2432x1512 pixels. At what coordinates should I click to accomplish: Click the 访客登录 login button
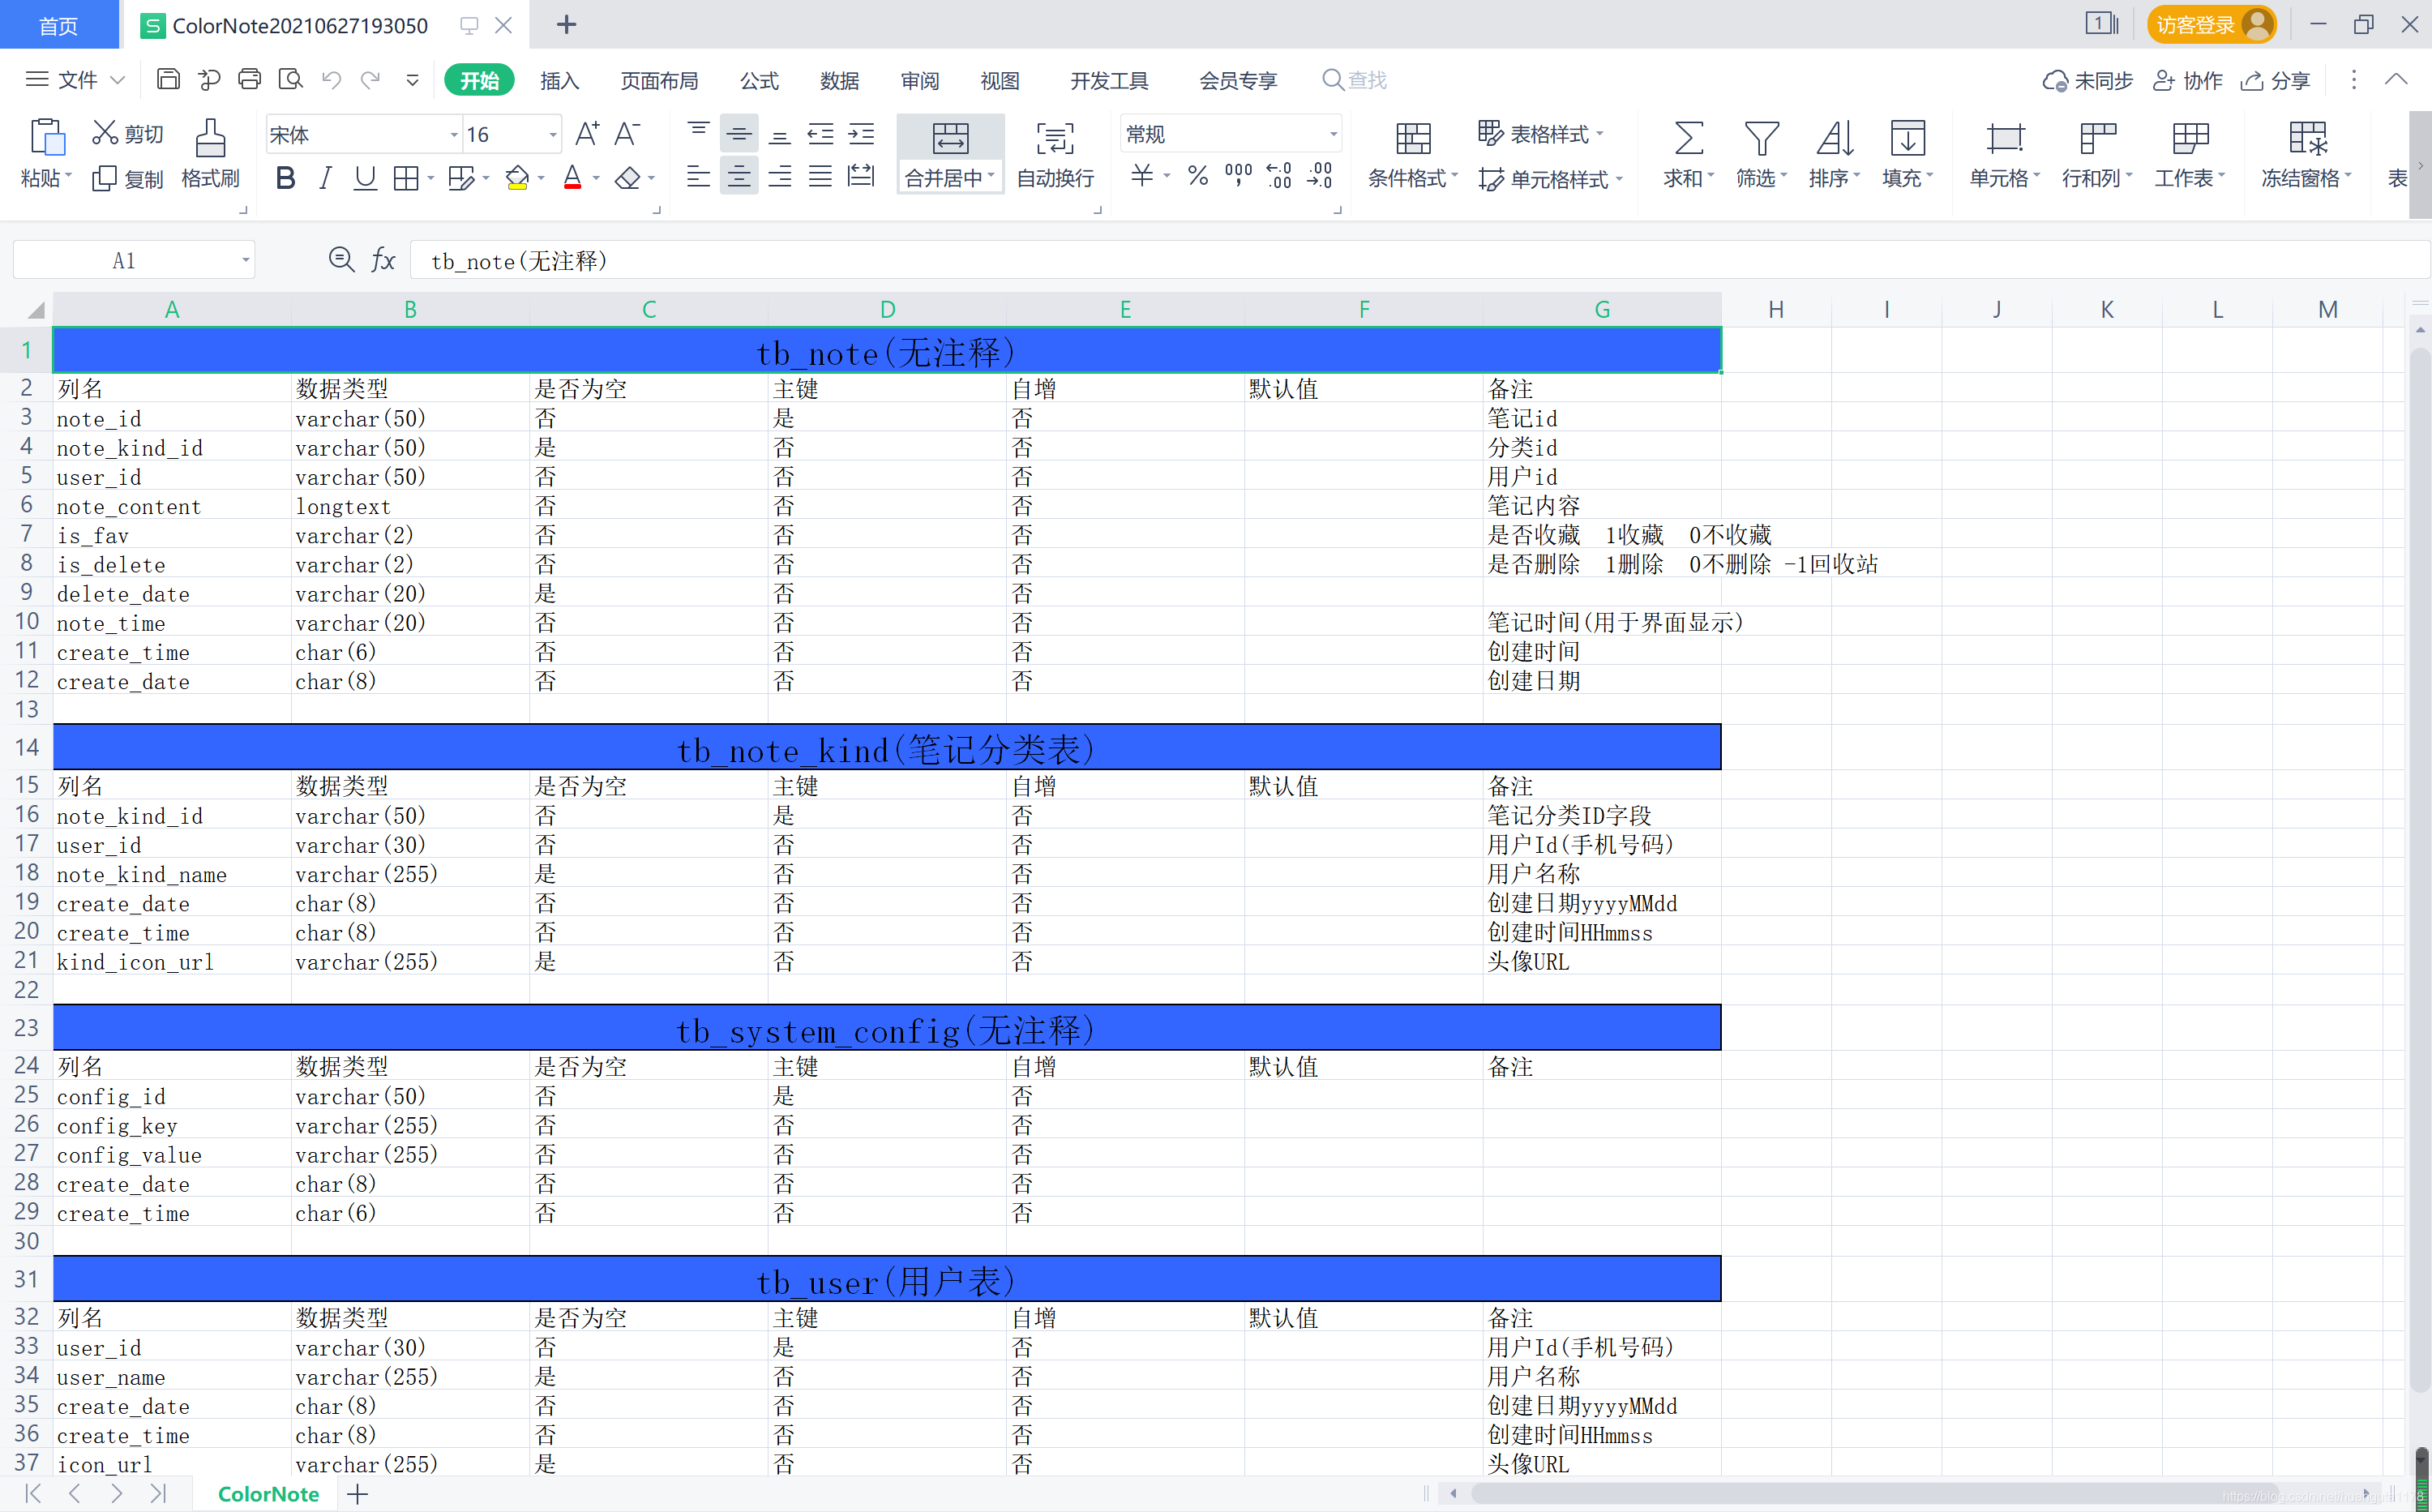click(x=2211, y=25)
